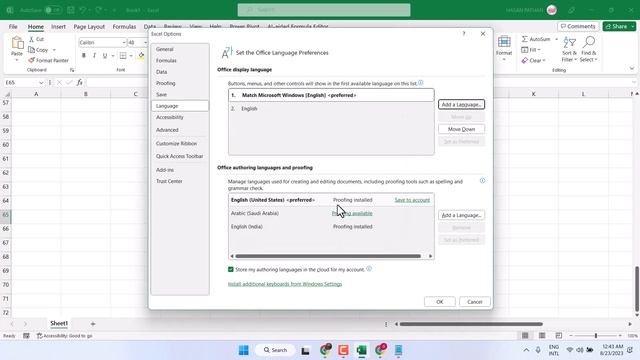Switch to Page Break Preview view icon

tap(559, 336)
